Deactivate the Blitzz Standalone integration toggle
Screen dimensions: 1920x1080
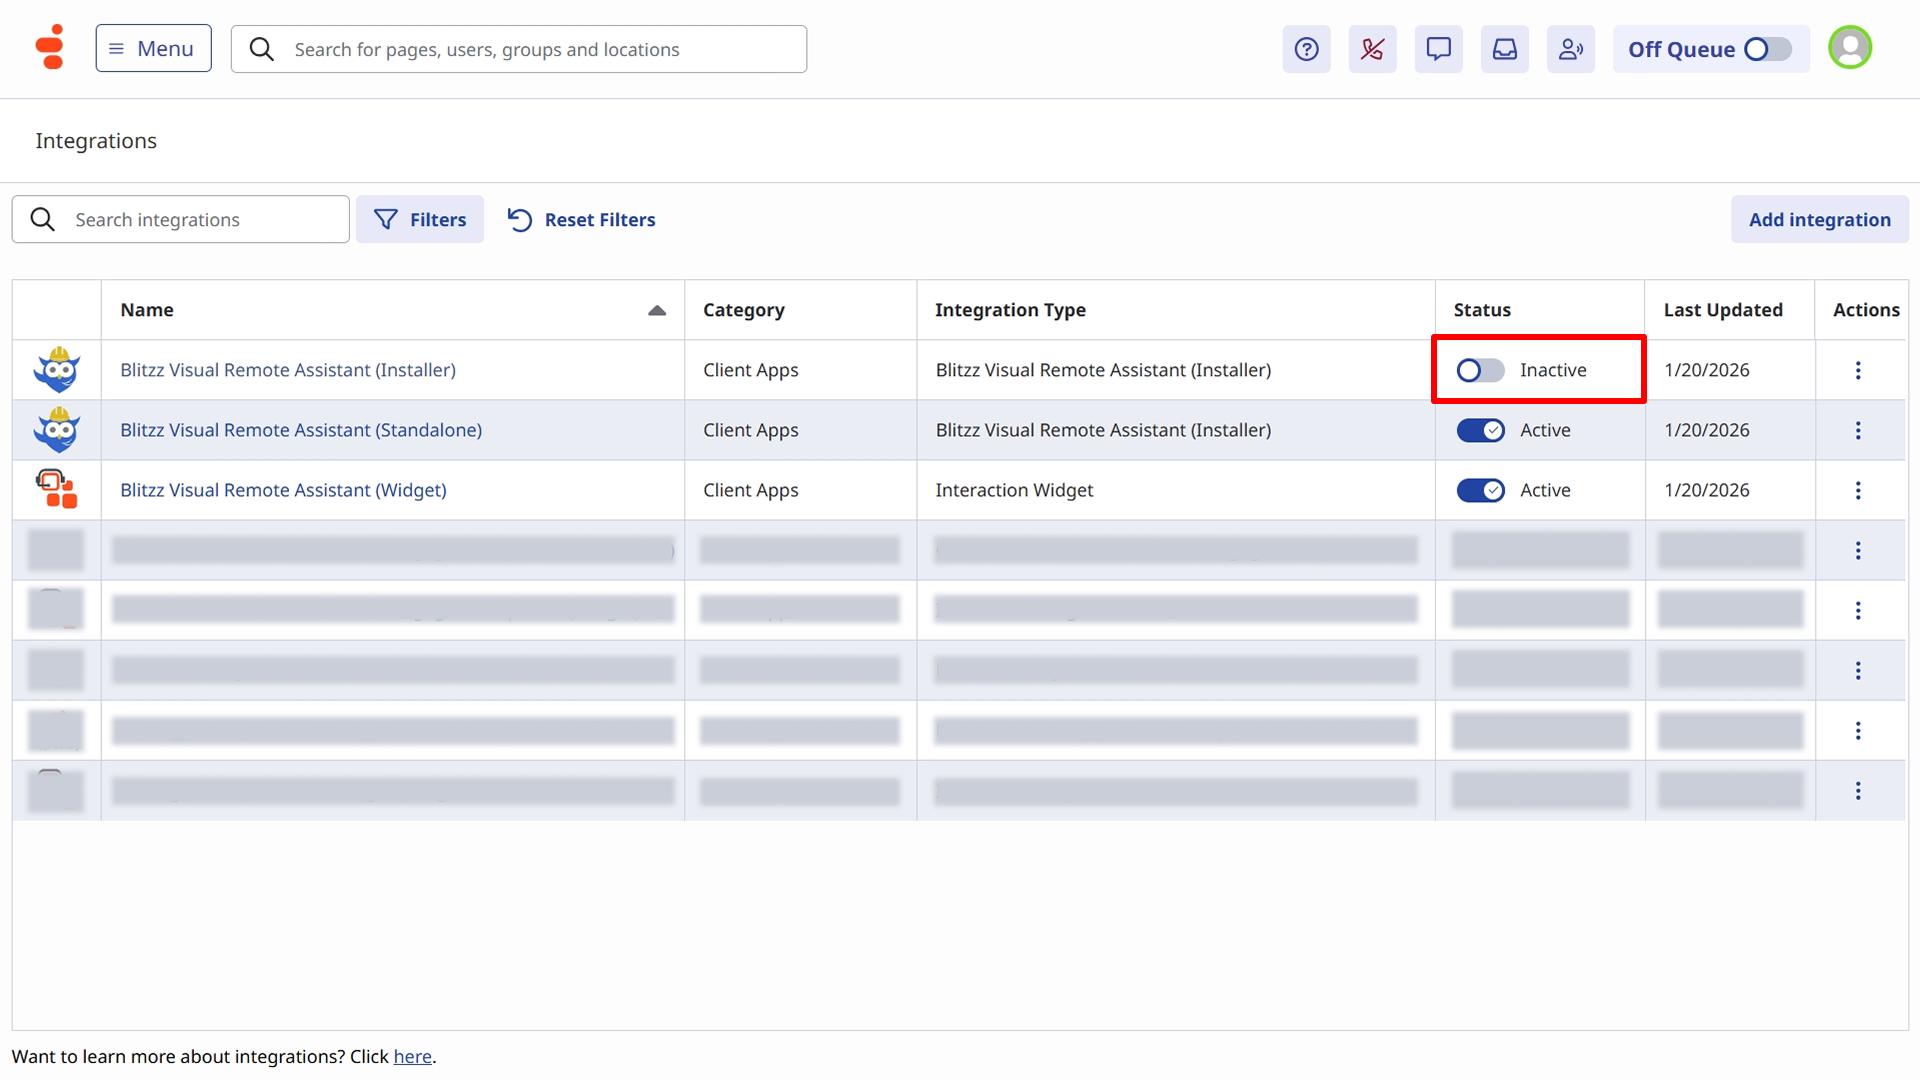[x=1480, y=430]
